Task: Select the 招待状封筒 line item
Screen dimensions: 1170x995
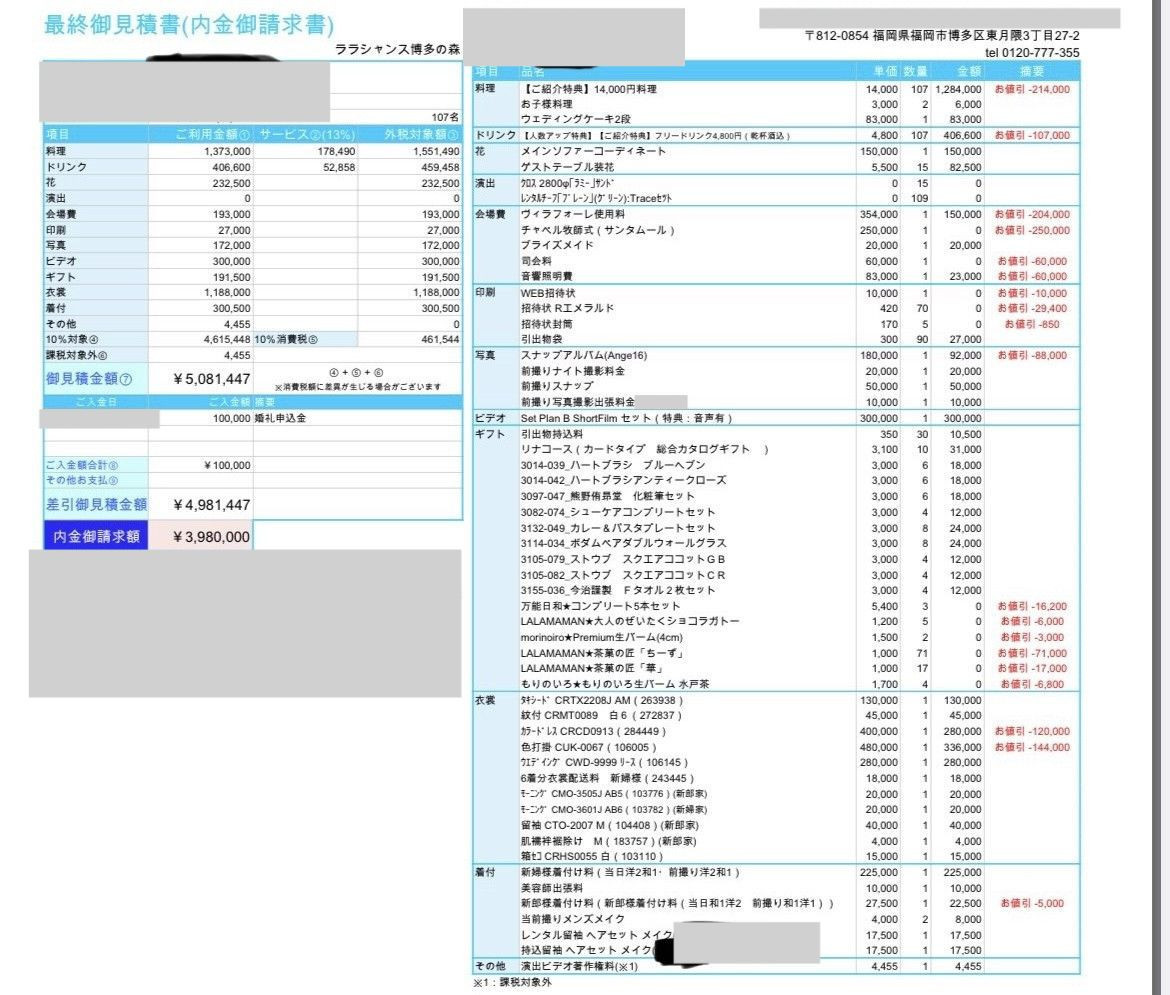Action: pyautogui.click(x=547, y=324)
